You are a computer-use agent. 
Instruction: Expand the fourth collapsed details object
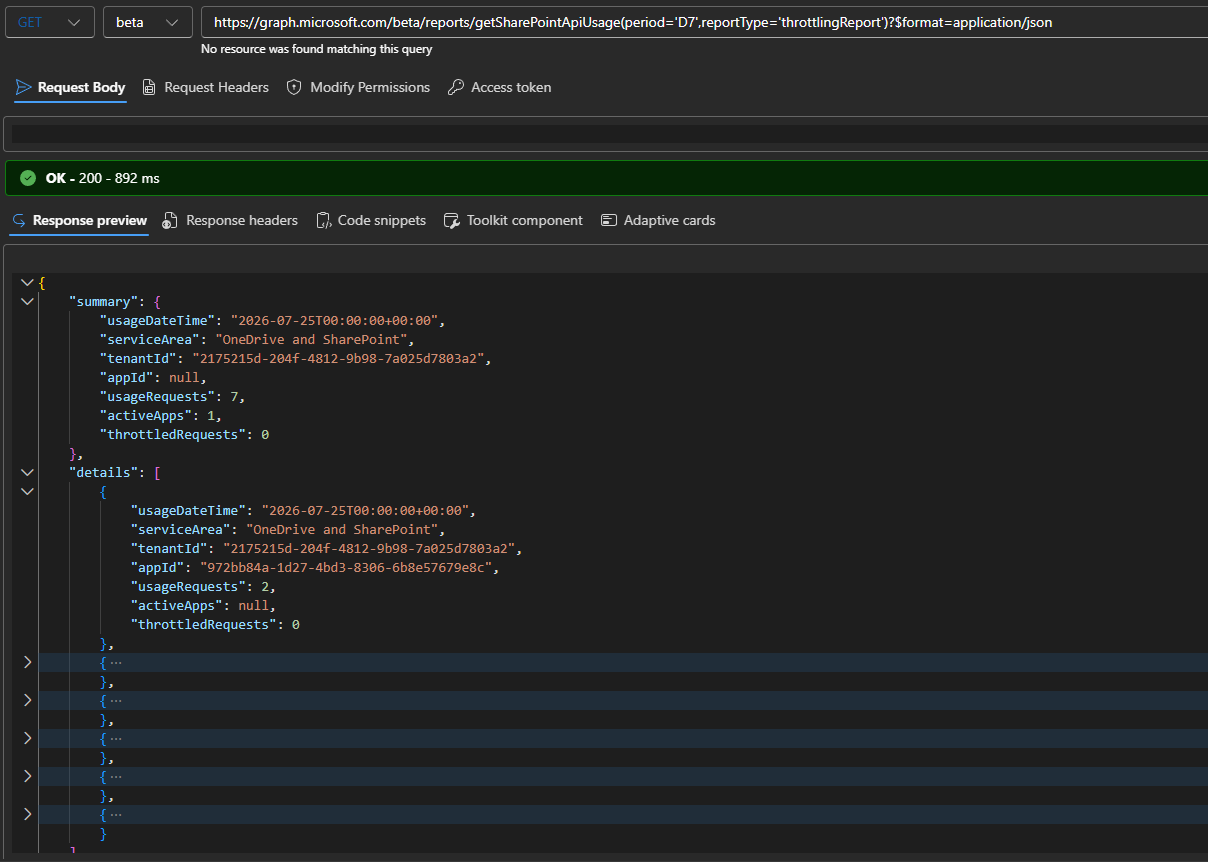(x=27, y=738)
